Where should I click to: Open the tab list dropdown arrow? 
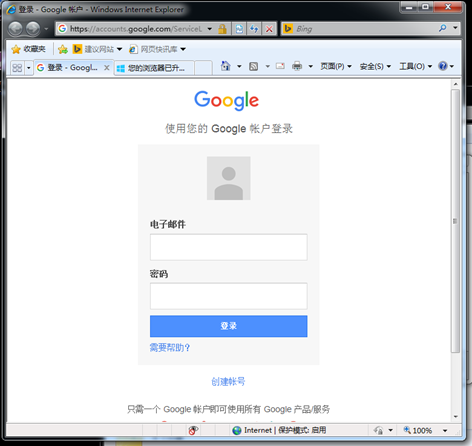pos(29,68)
